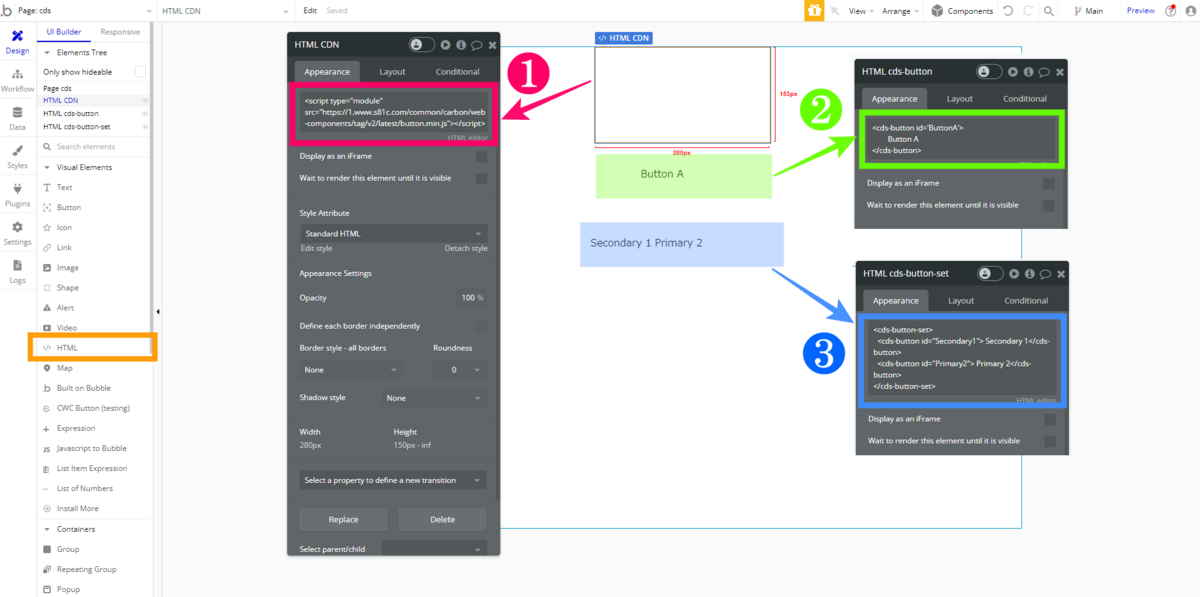
Task: Check Display as an iFrame in cds-button panel
Action: 1049,183
